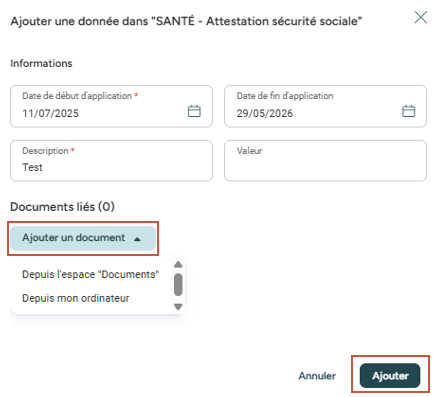441x397 pixels.
Task: Confirm with the Ajouter button
Action: 390,375
